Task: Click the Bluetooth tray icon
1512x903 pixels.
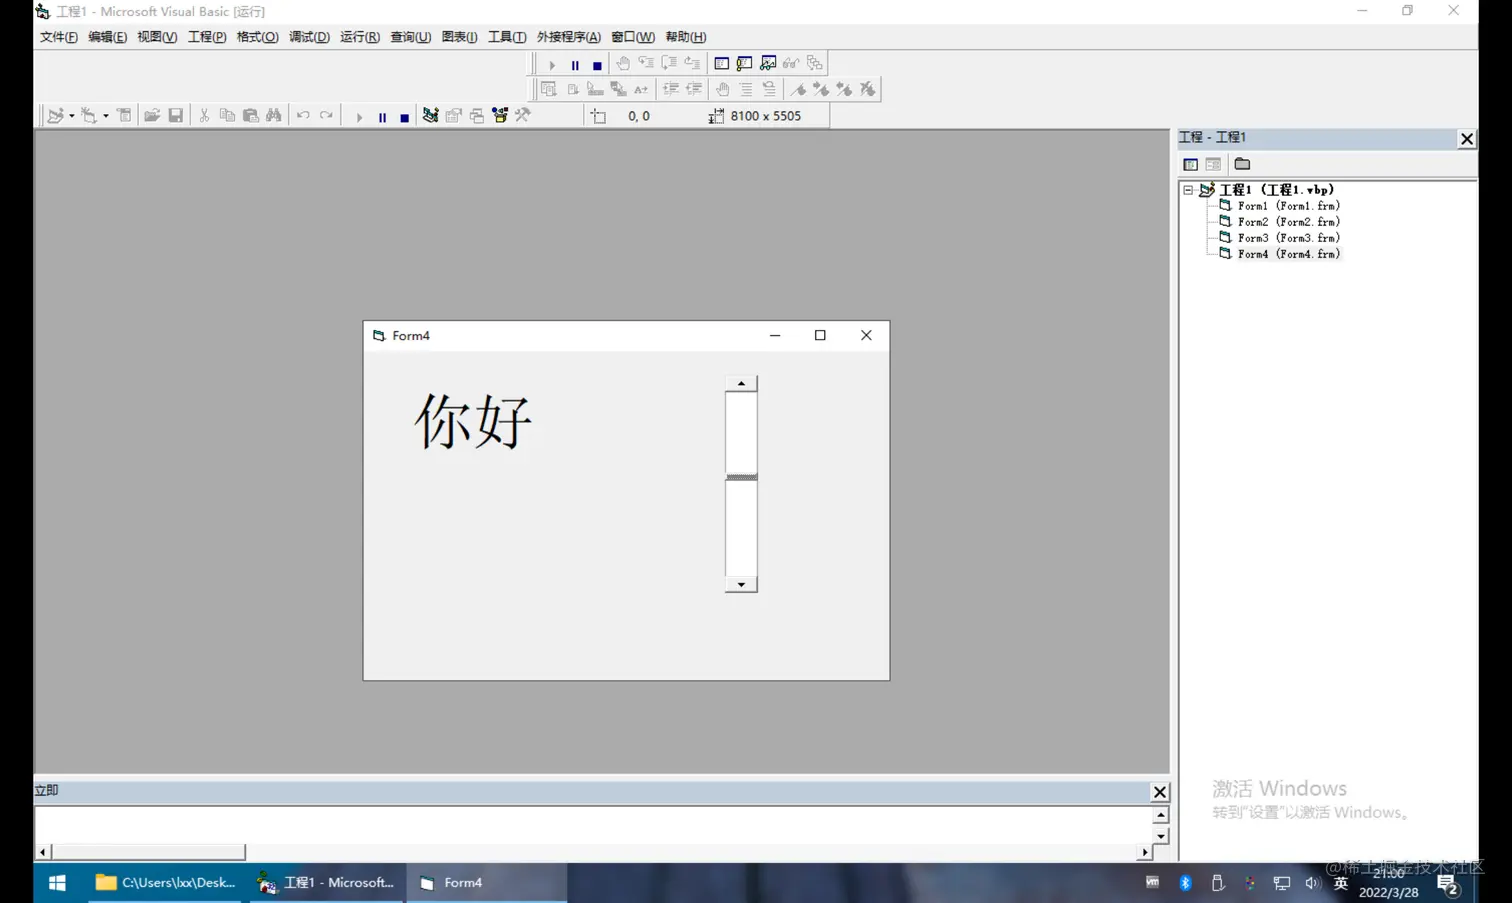Action: pyautogui.click(x=1185, y=883)
